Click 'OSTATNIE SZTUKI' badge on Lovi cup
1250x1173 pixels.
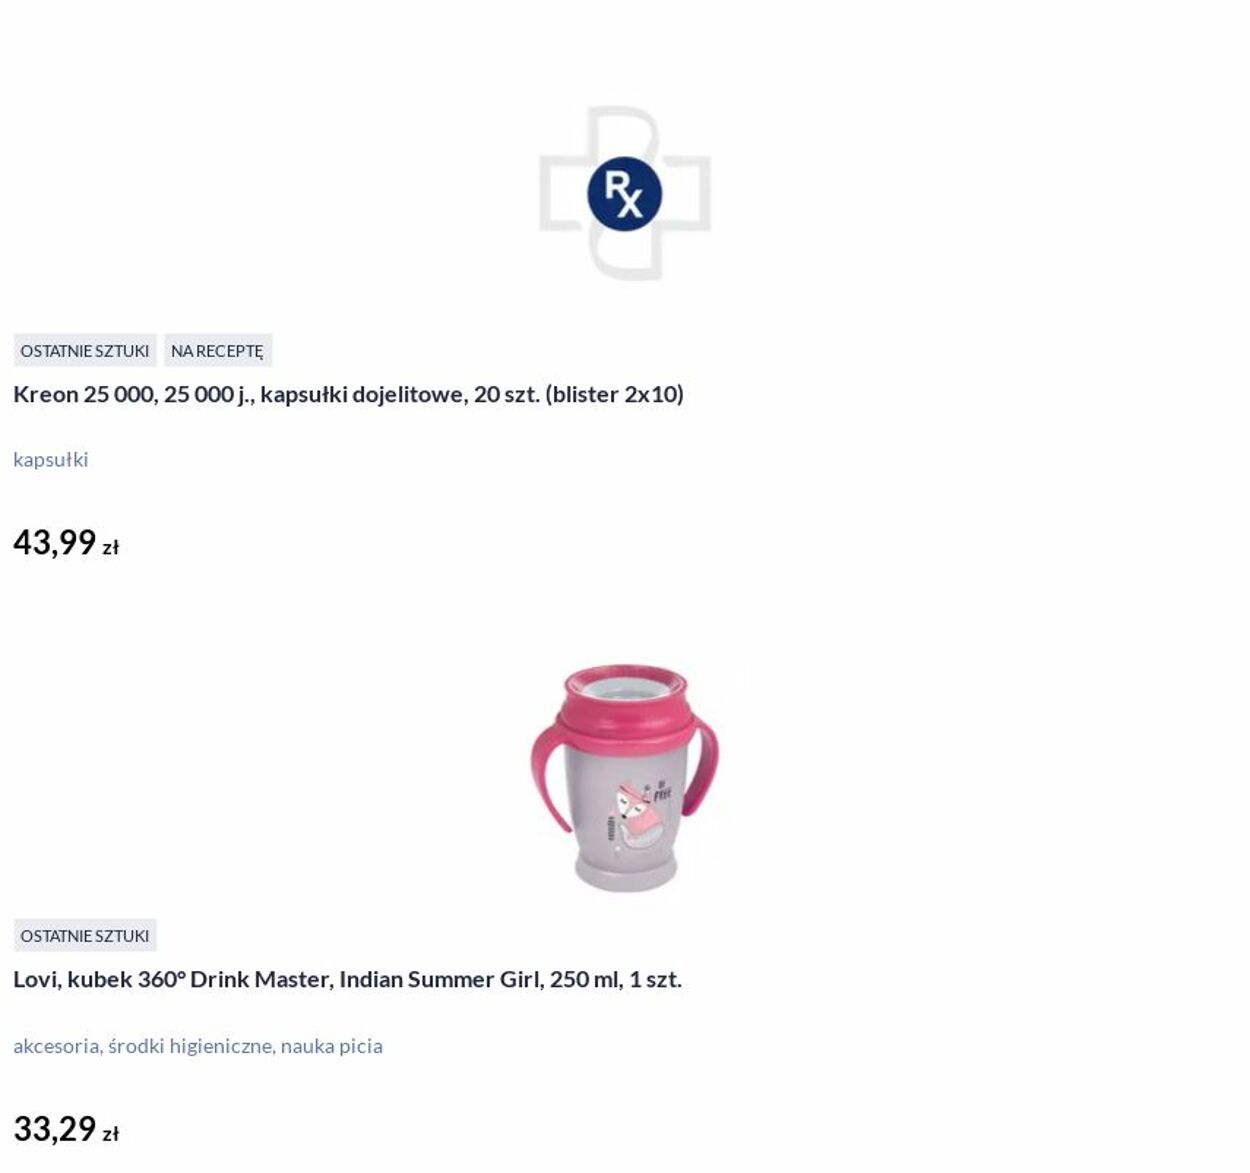85,936
